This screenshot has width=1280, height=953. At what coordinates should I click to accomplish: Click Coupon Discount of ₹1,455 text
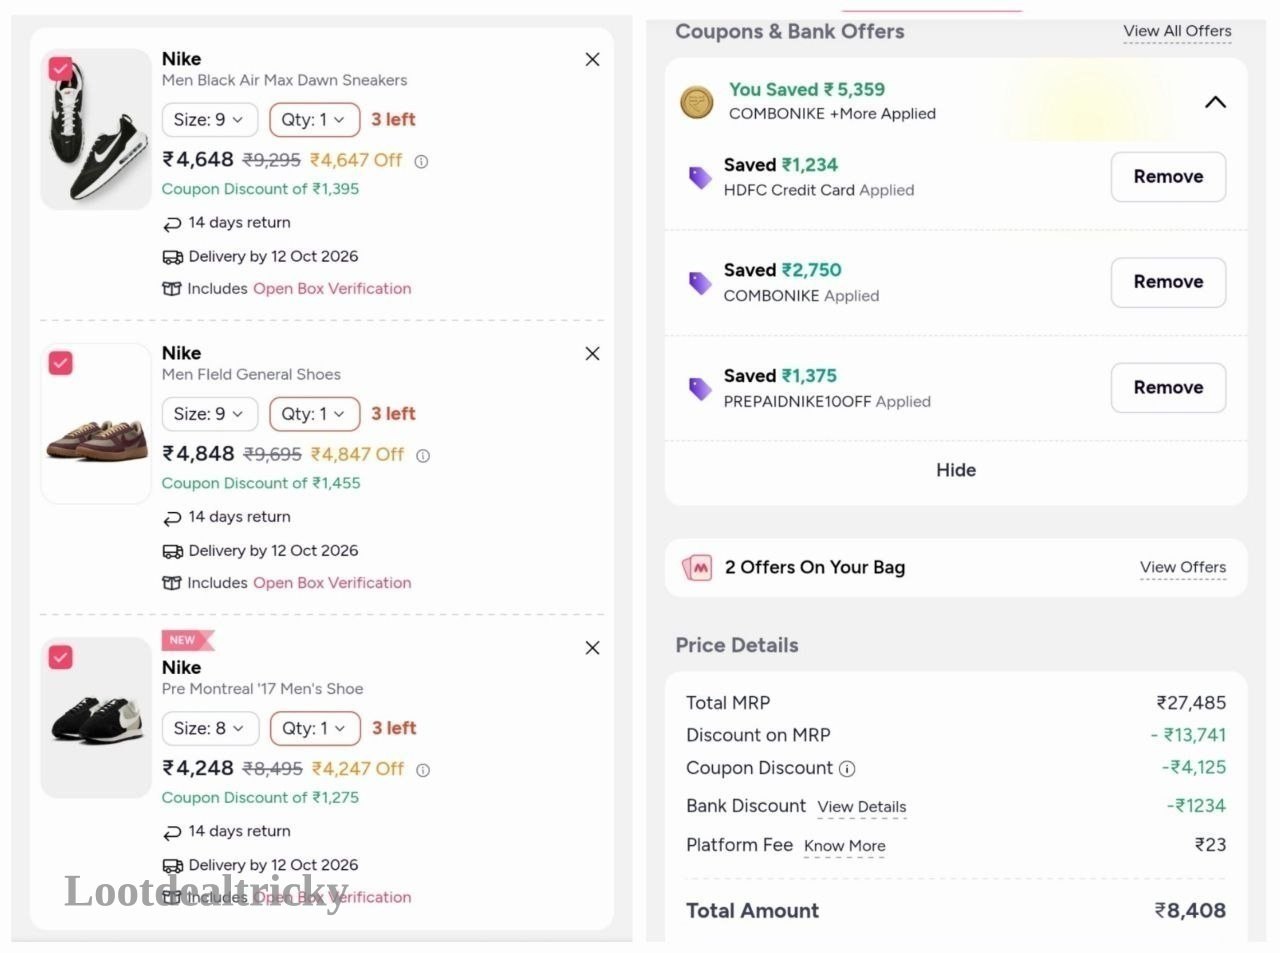click(261, 483)
